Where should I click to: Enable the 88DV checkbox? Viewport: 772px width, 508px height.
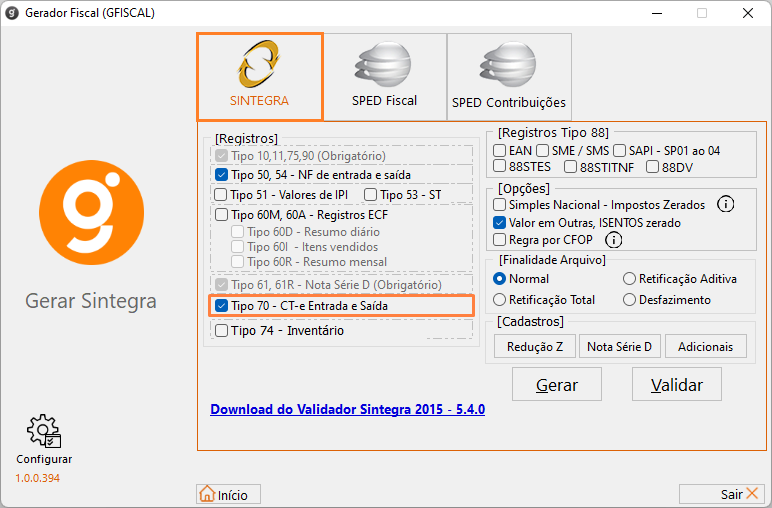tap(652, 167)
